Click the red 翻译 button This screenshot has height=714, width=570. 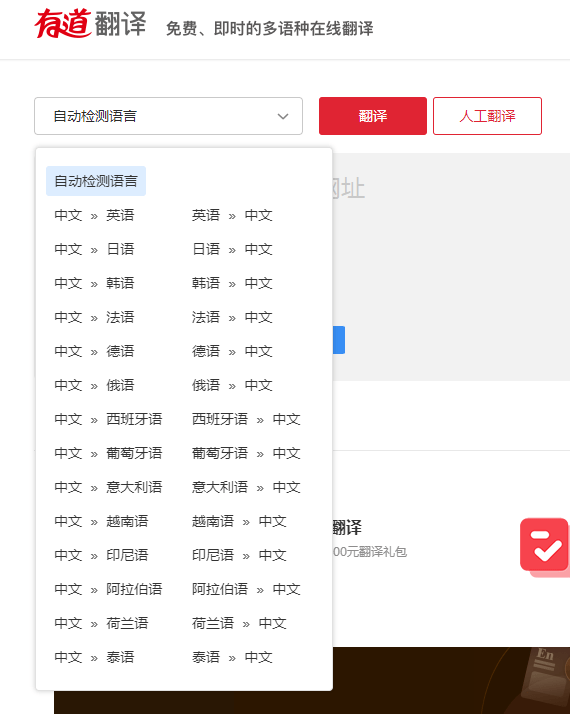point(372,116)
